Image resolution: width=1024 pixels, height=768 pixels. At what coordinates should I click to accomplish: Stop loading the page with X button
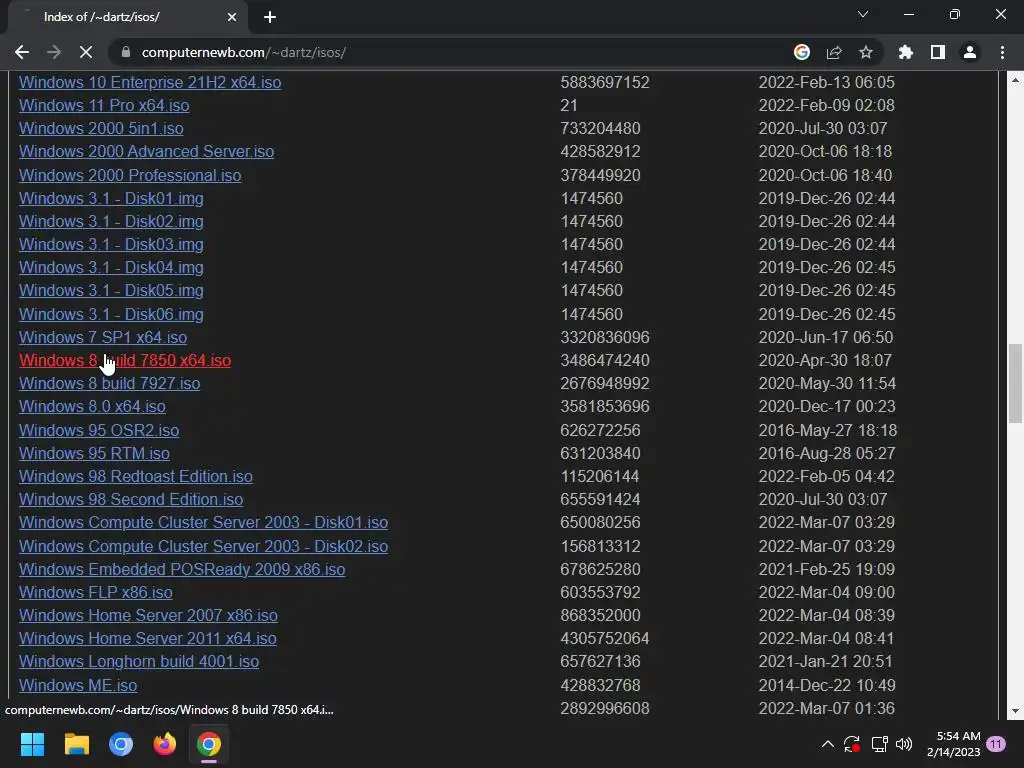[x=86, y=52]
